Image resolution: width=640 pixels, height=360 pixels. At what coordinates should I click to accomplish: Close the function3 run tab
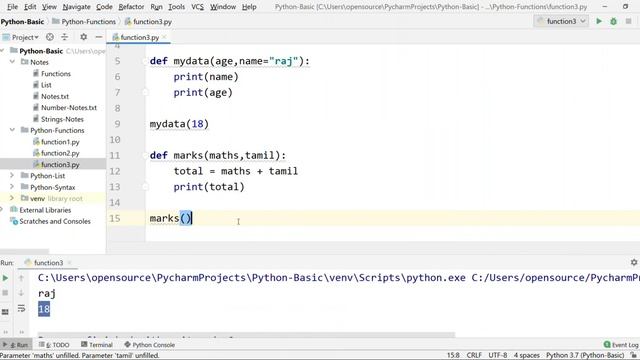[69, 262]
